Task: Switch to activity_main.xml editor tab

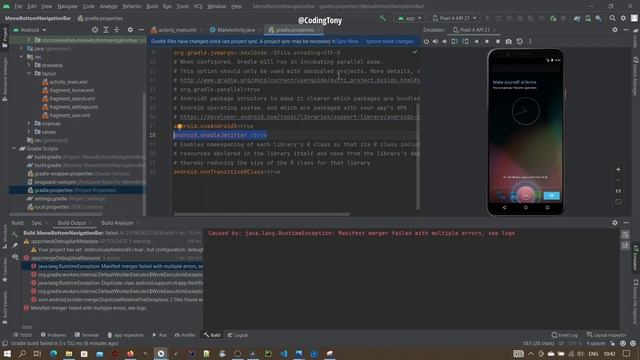Action: [176, 30]
